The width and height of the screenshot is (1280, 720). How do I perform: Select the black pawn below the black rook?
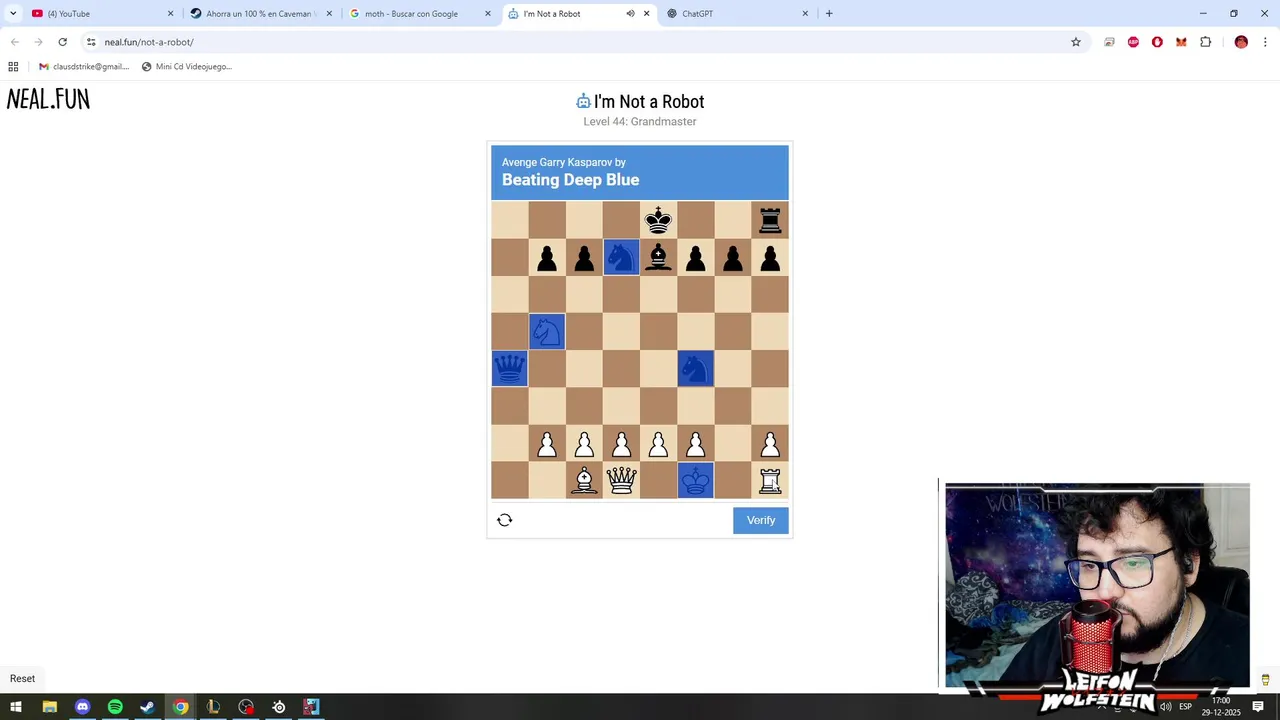(770, 257)
